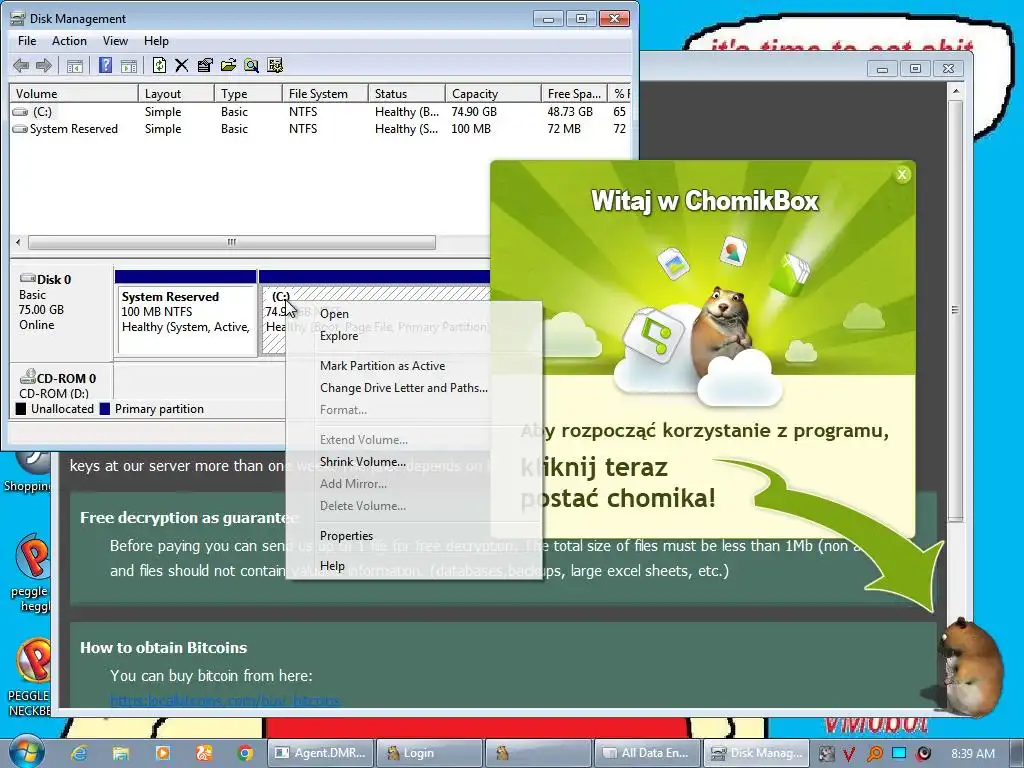The height and width of the screenshot is (768, 1024).
Task: Switch to Agent.DMR taskbar button
Action: 321,753
